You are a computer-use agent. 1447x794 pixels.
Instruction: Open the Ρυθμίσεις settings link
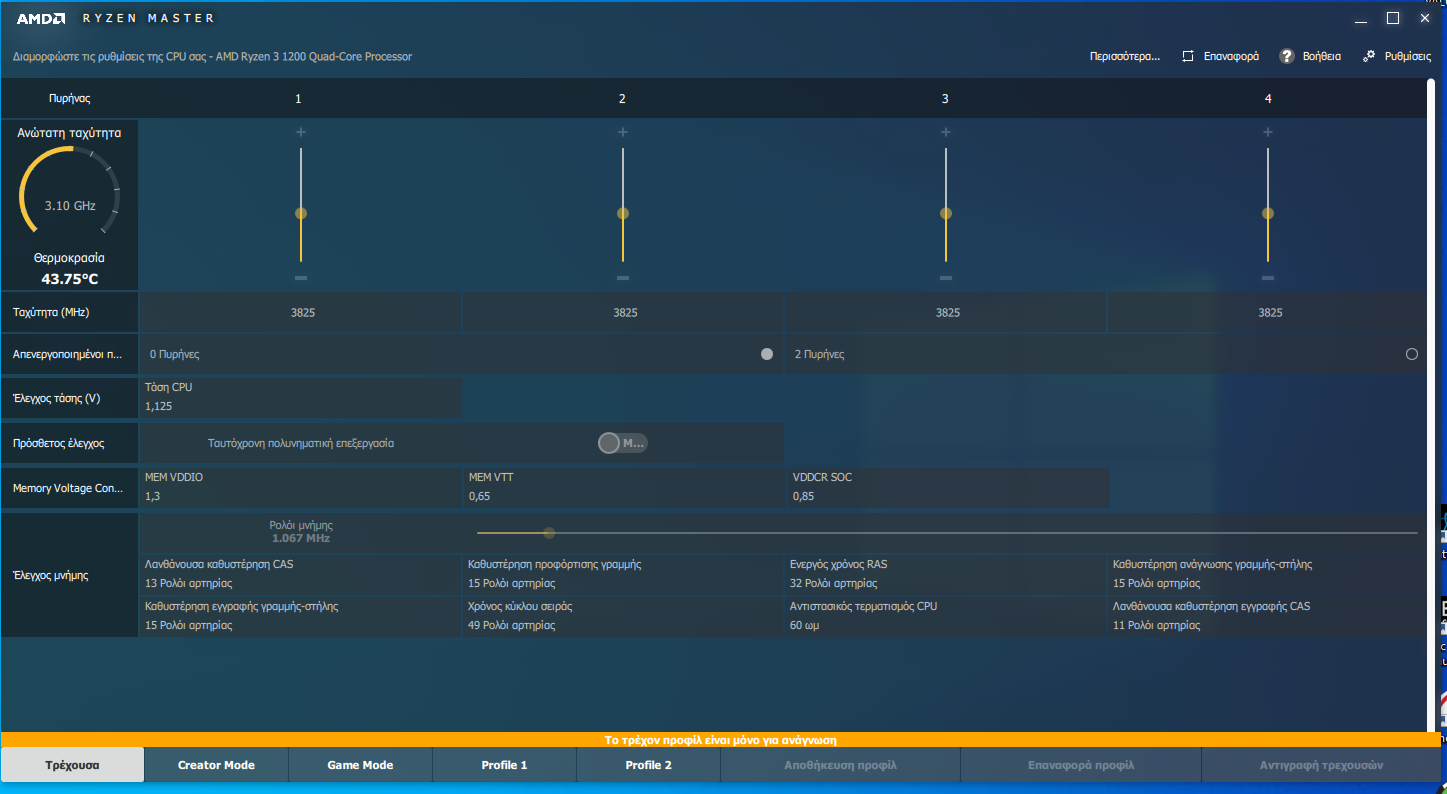pos(1408,56)
